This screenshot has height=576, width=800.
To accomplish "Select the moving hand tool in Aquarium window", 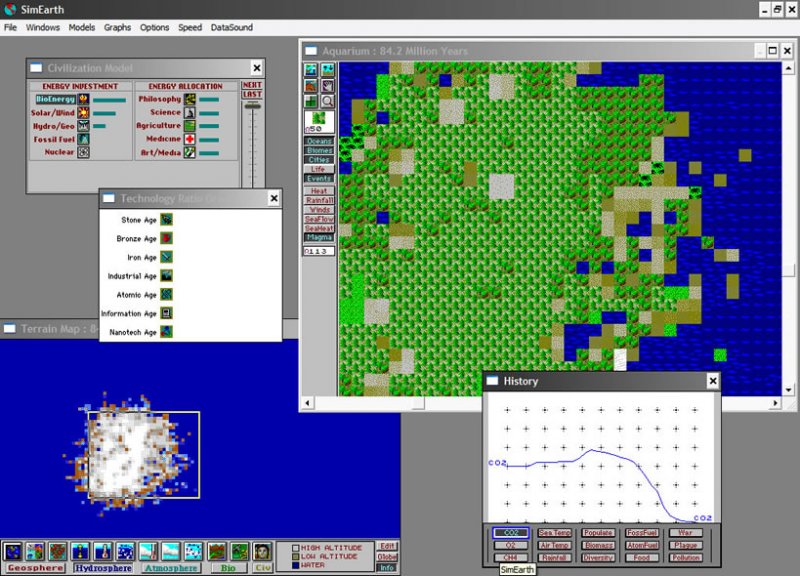I will (328, 85).
